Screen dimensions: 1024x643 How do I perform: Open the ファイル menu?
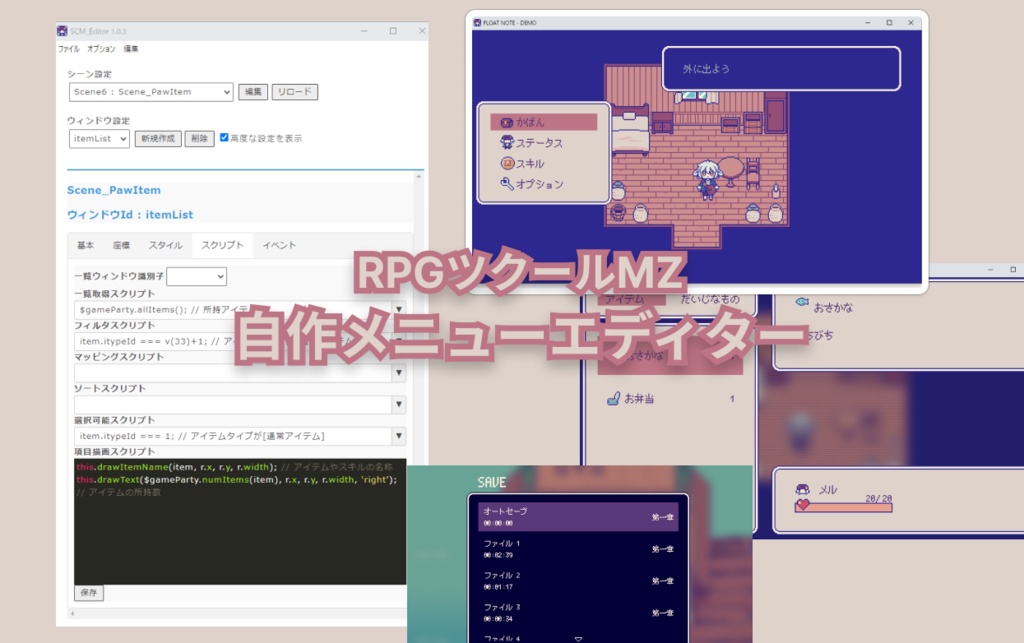pyautogui.click(x=69, y=49)
